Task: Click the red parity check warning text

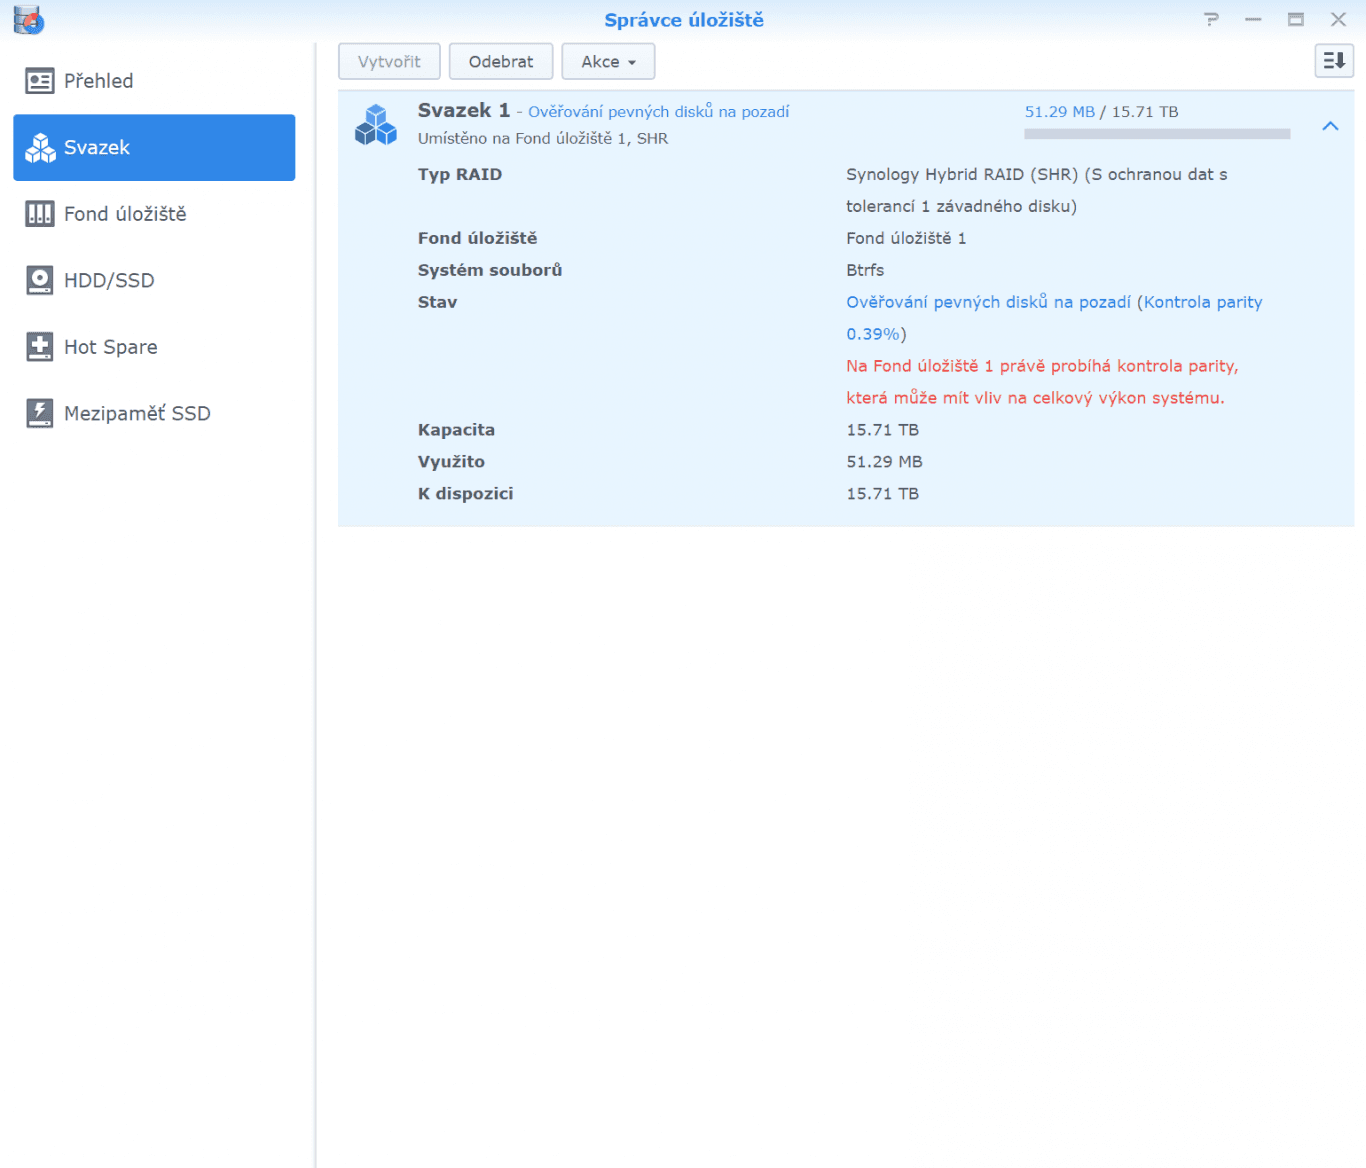Action: [1042, 382]
